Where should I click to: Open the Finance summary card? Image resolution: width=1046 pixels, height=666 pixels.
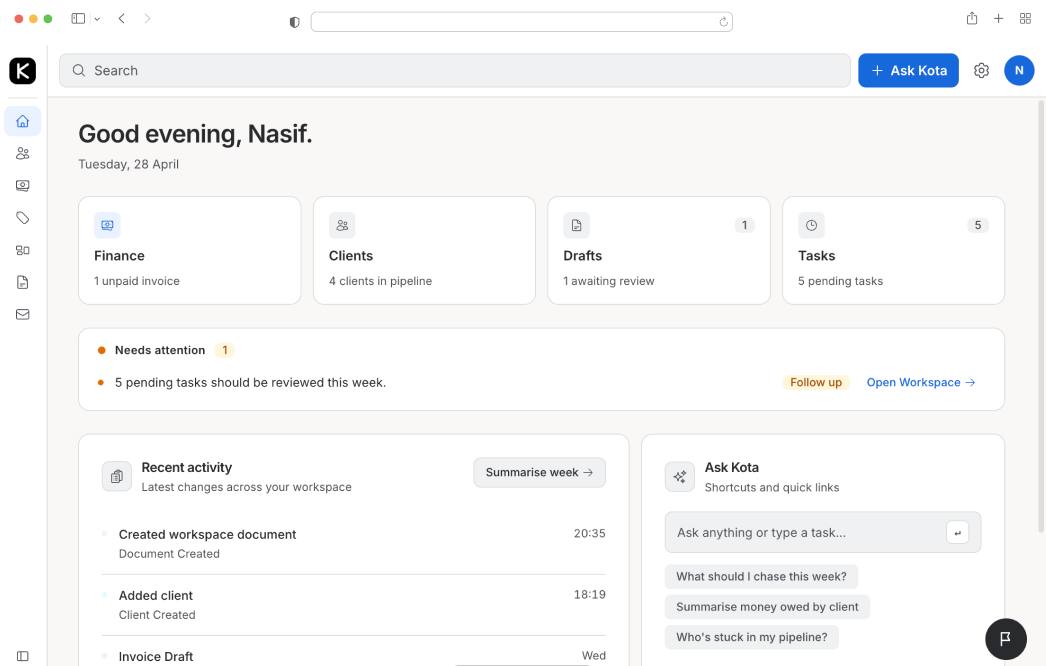pos(189,250)
